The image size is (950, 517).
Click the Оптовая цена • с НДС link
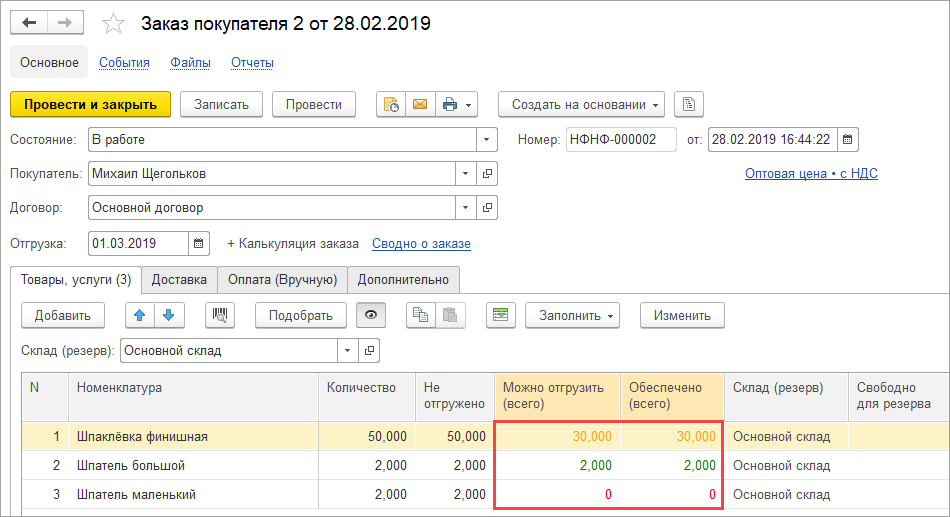[811, 173]
